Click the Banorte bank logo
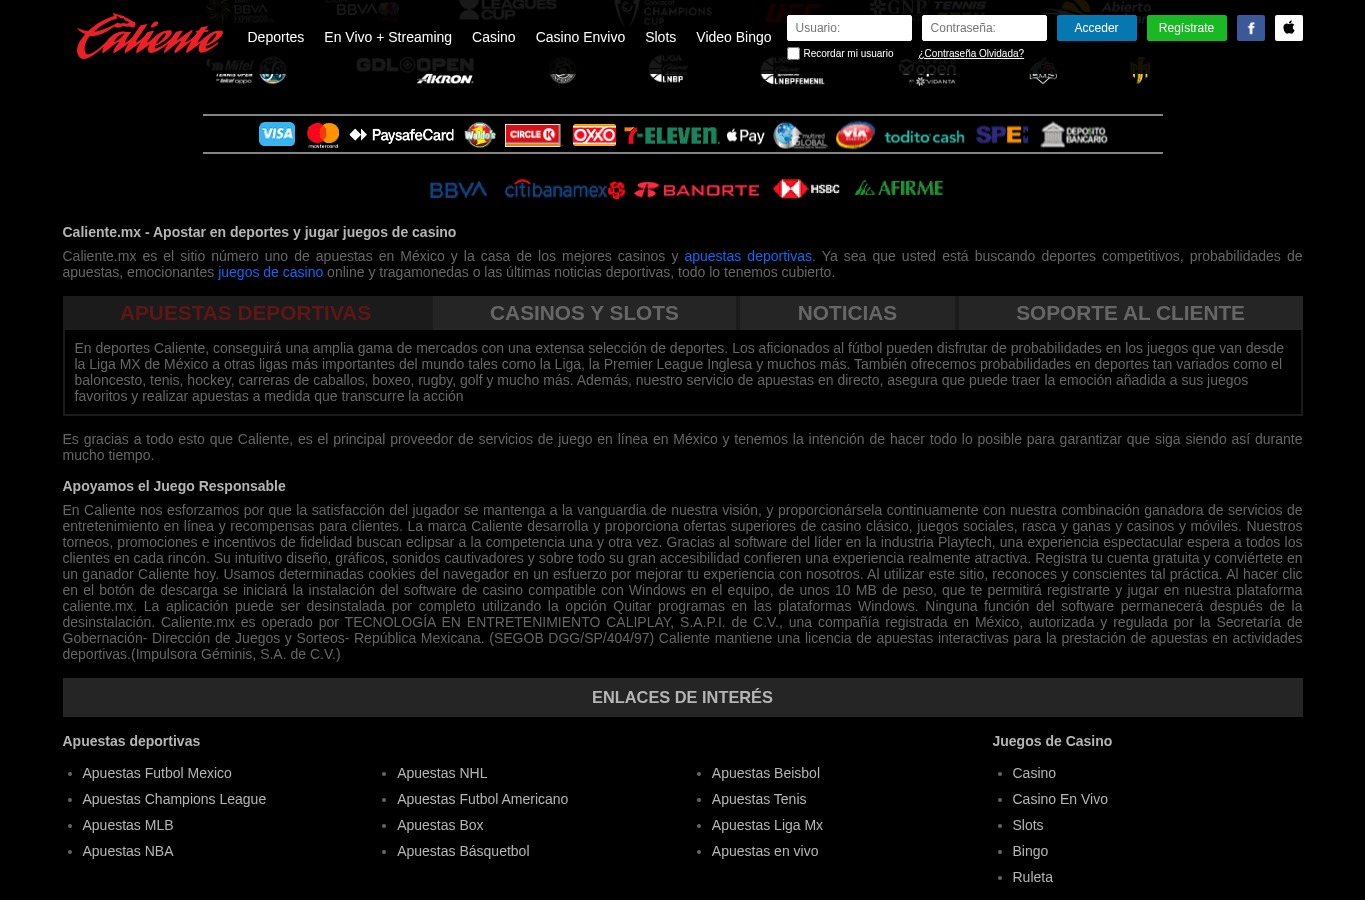This screenshot has width=1365, height=900. (697, 189)
